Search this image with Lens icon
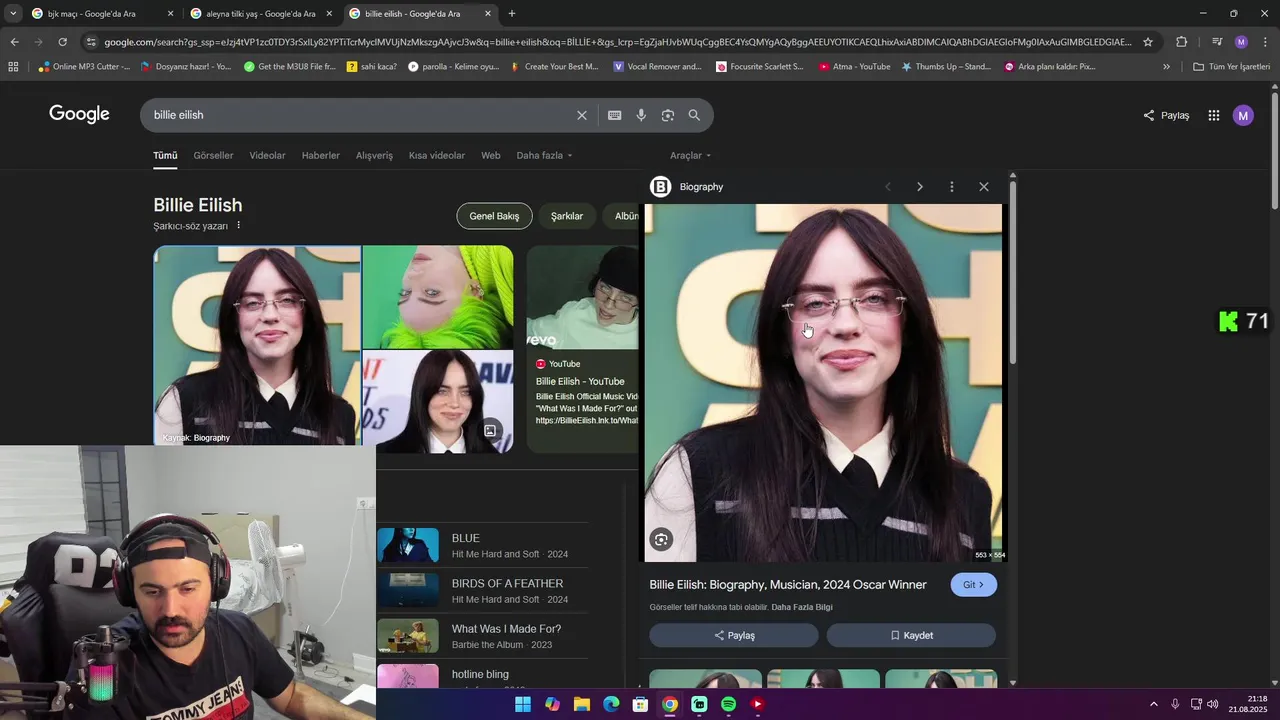 click(661, 540)
